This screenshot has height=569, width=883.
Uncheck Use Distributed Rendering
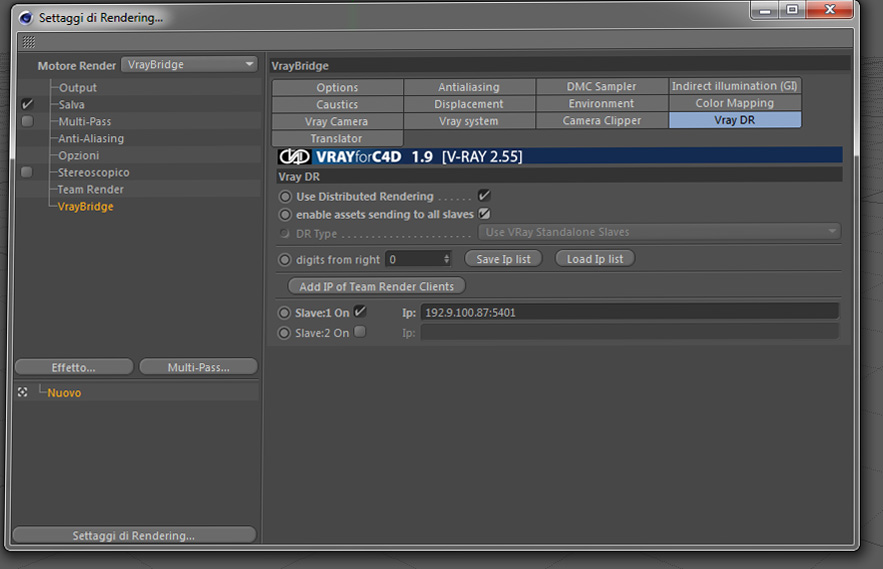click(484, 195)
